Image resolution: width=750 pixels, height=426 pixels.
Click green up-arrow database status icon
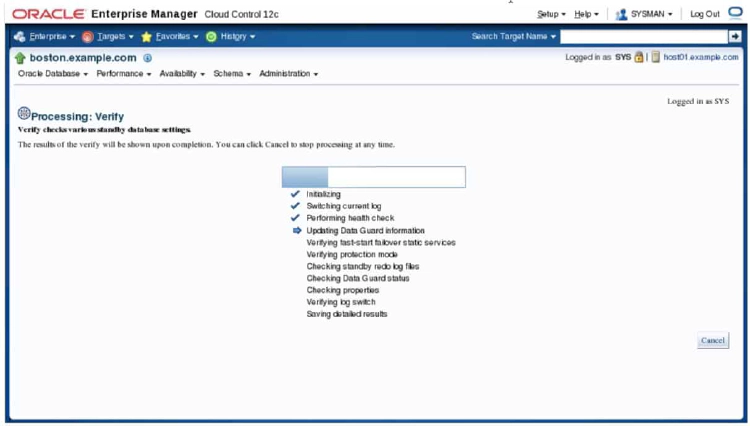click(20, 58)
